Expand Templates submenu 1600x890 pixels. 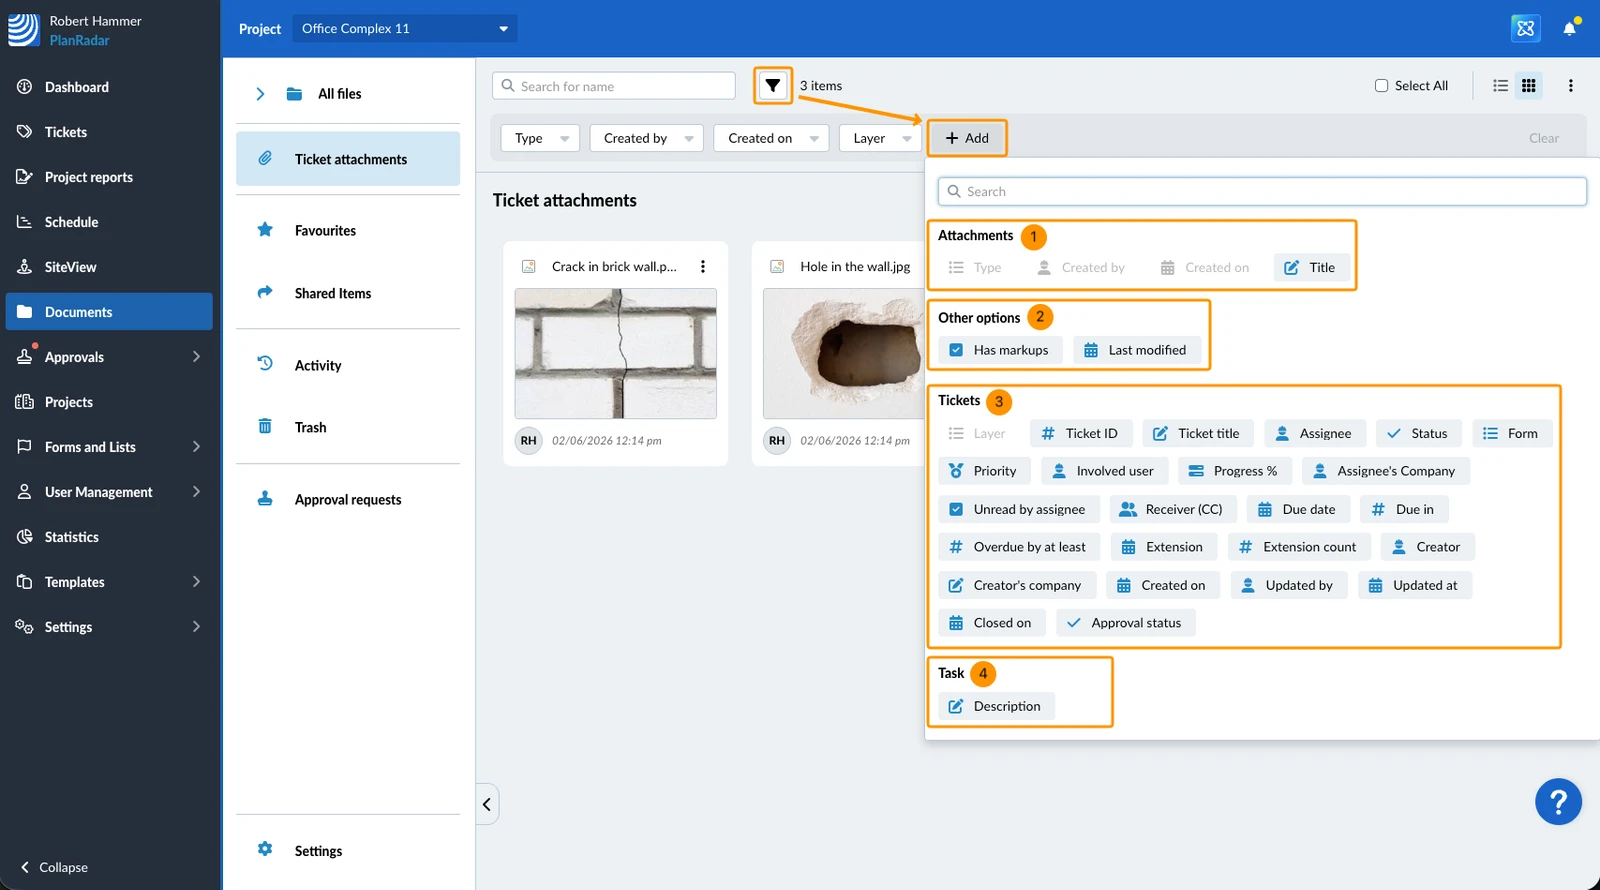[196, 582]
